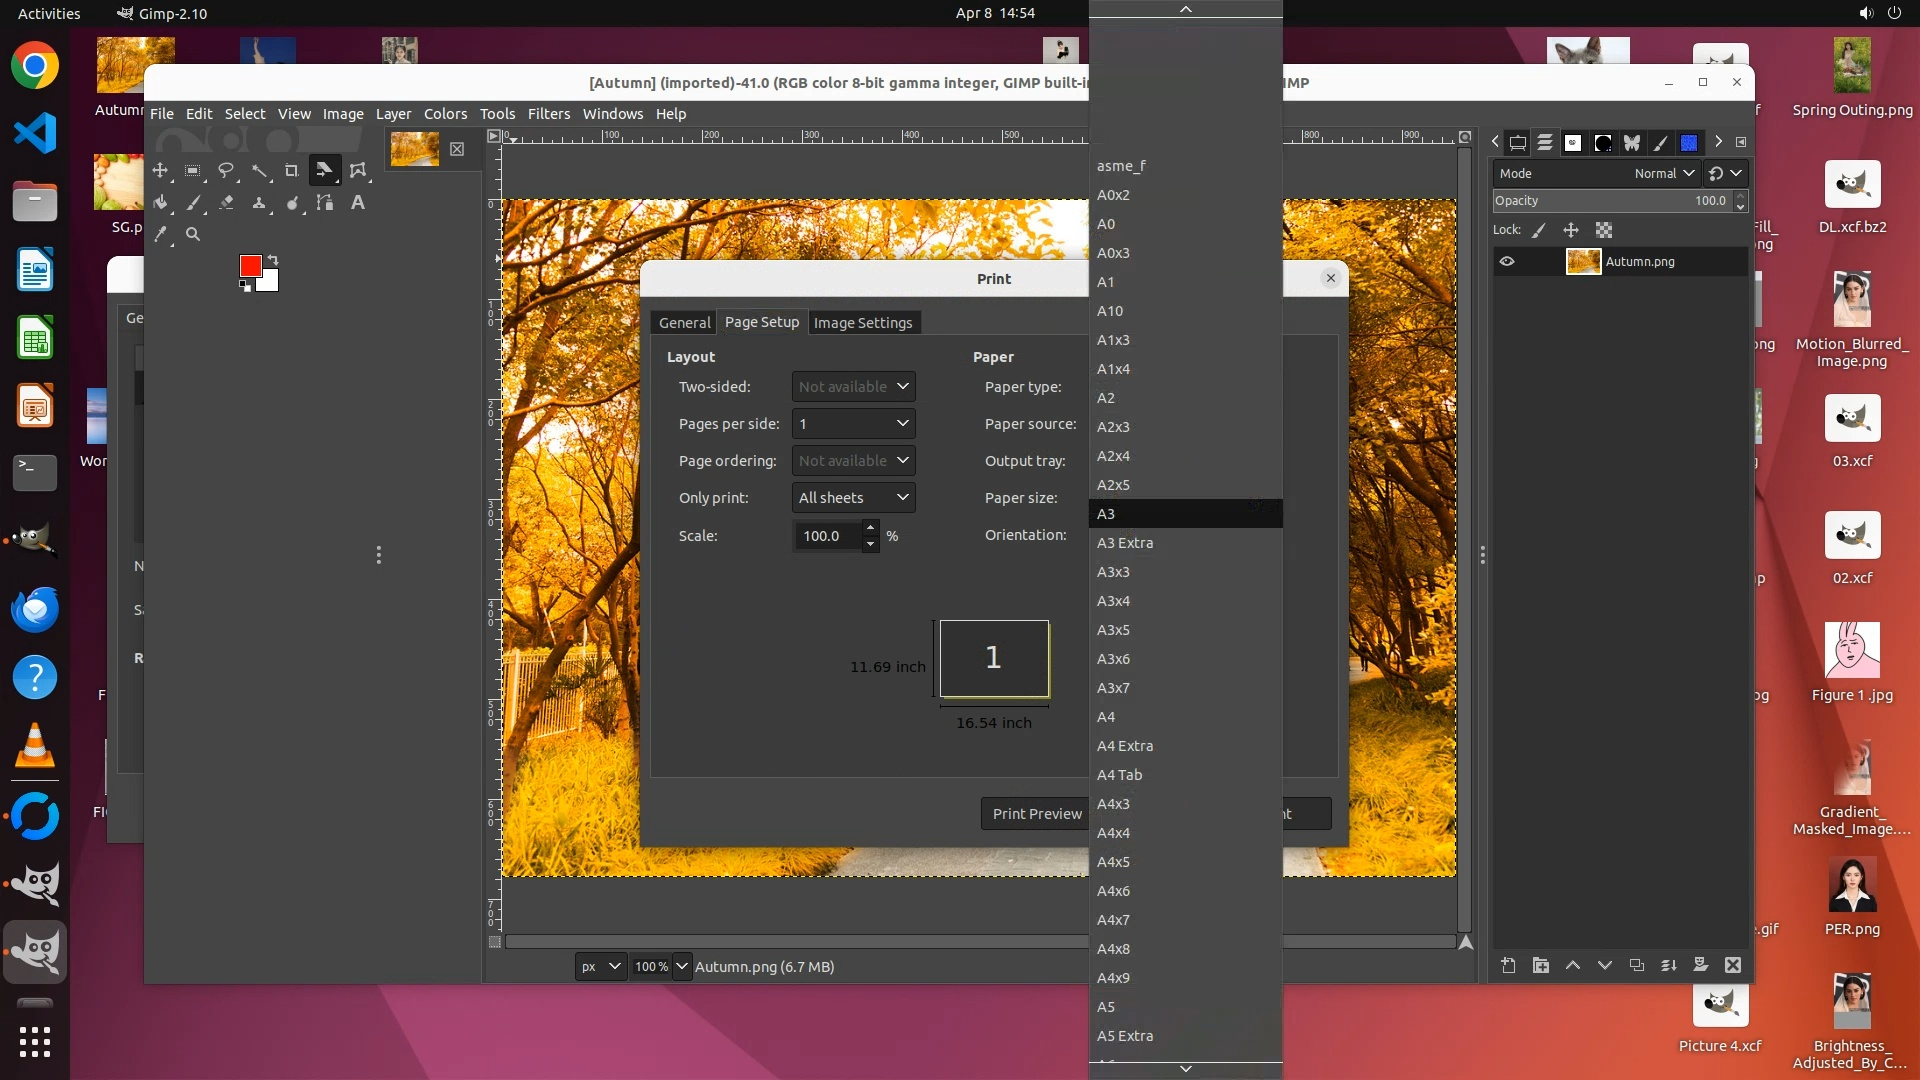1920x1080 pixels.
Task: Select the Free Select lasso tool
Action: [226, 171]
